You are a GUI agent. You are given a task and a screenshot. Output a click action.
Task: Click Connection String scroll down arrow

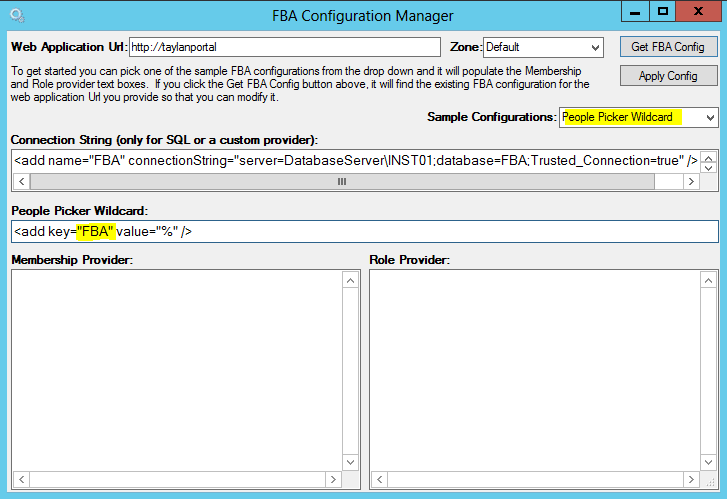pos(708,168)
